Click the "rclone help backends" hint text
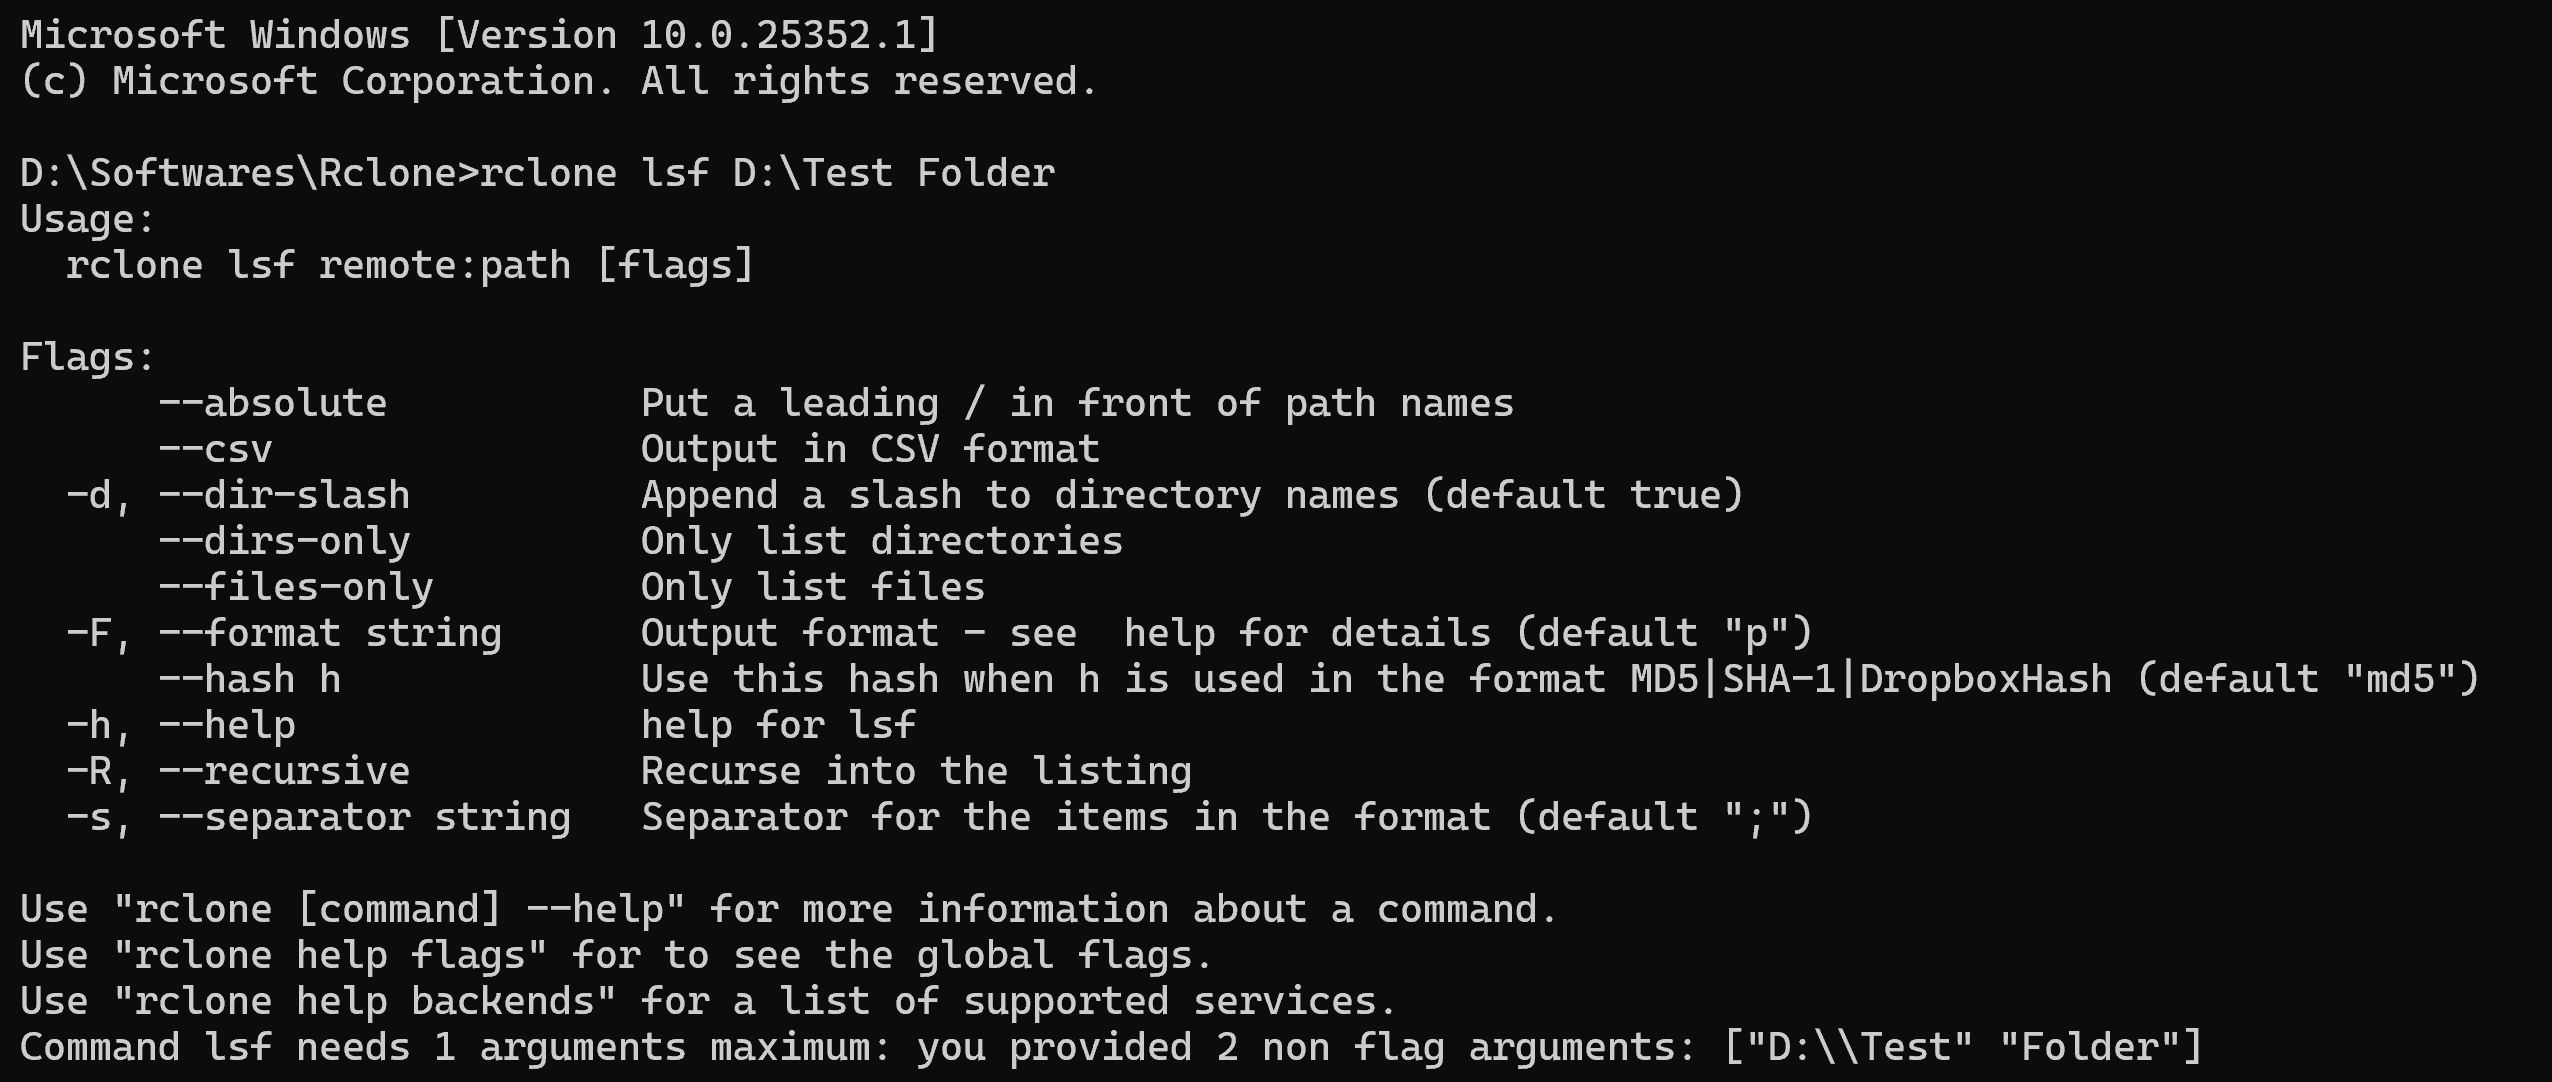The height and width of the screenshot is (1082, 2552). point(364,1001)
